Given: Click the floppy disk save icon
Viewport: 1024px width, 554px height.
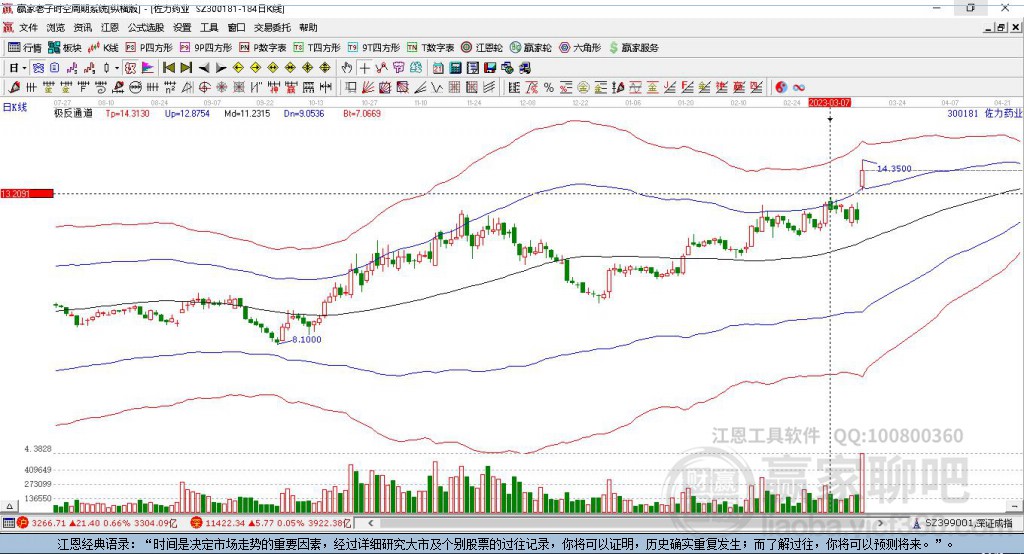Looking at the screenshot, I should click(x=490, y=68).
